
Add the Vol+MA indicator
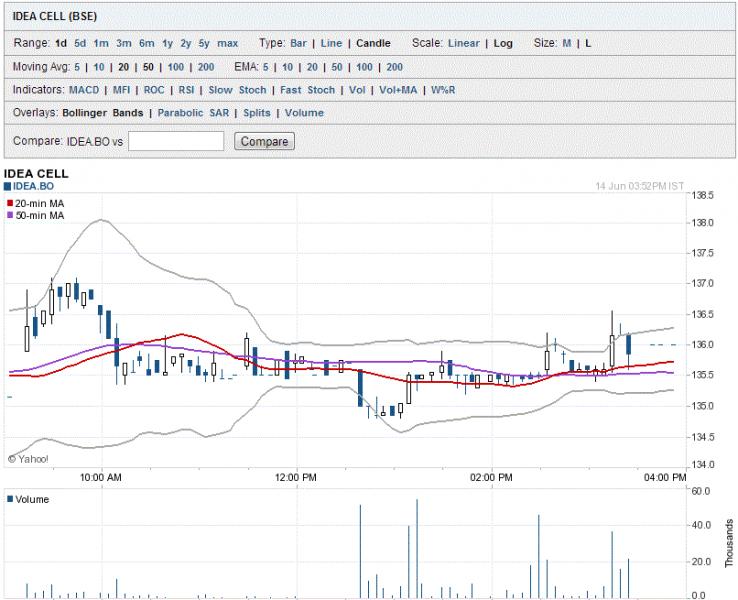point(398,90)
